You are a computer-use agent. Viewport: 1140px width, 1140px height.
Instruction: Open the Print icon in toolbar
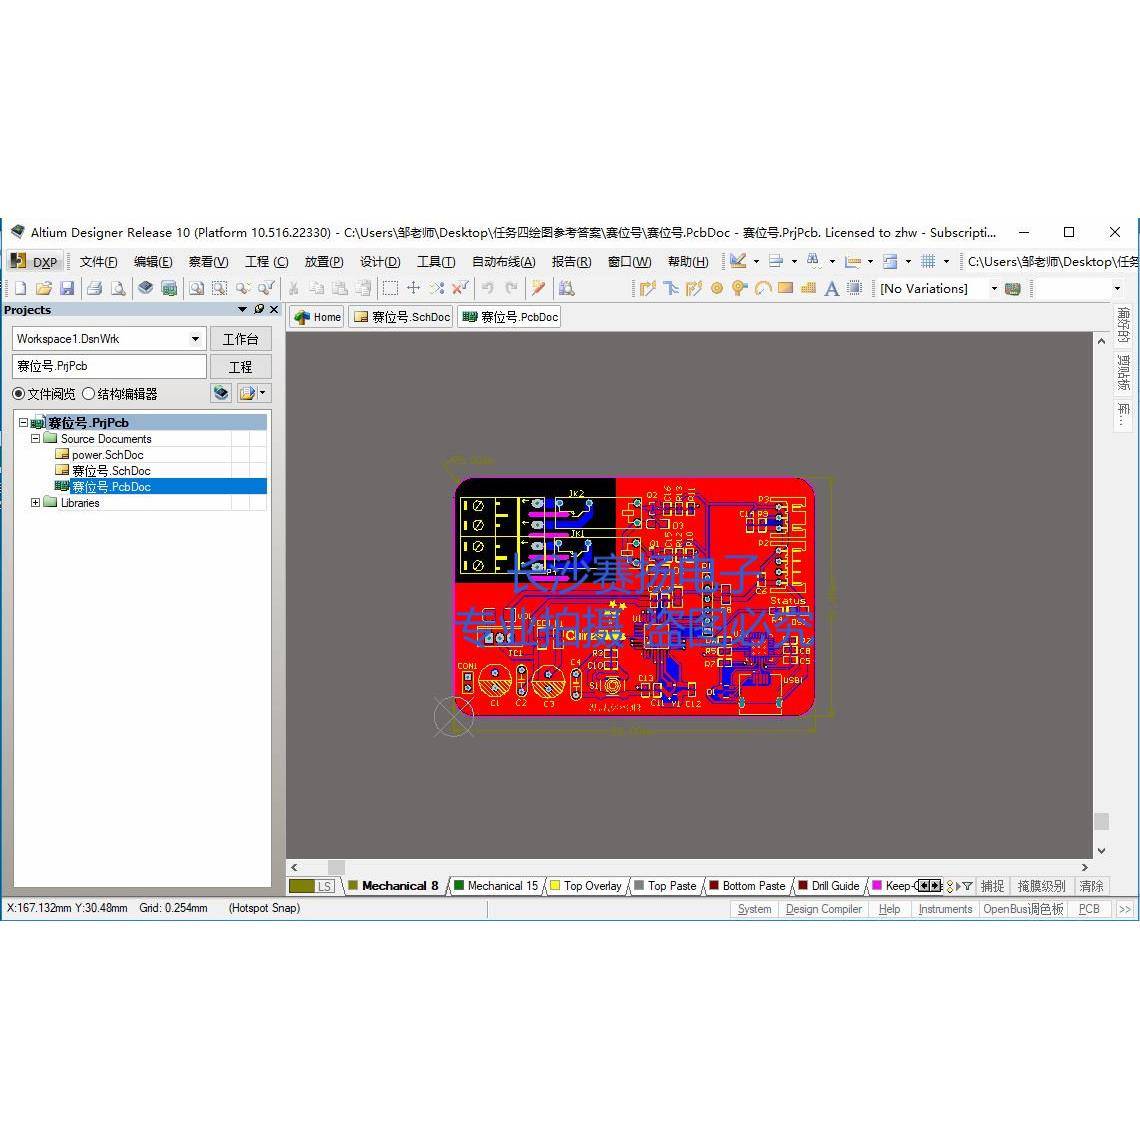coord(94,289)
